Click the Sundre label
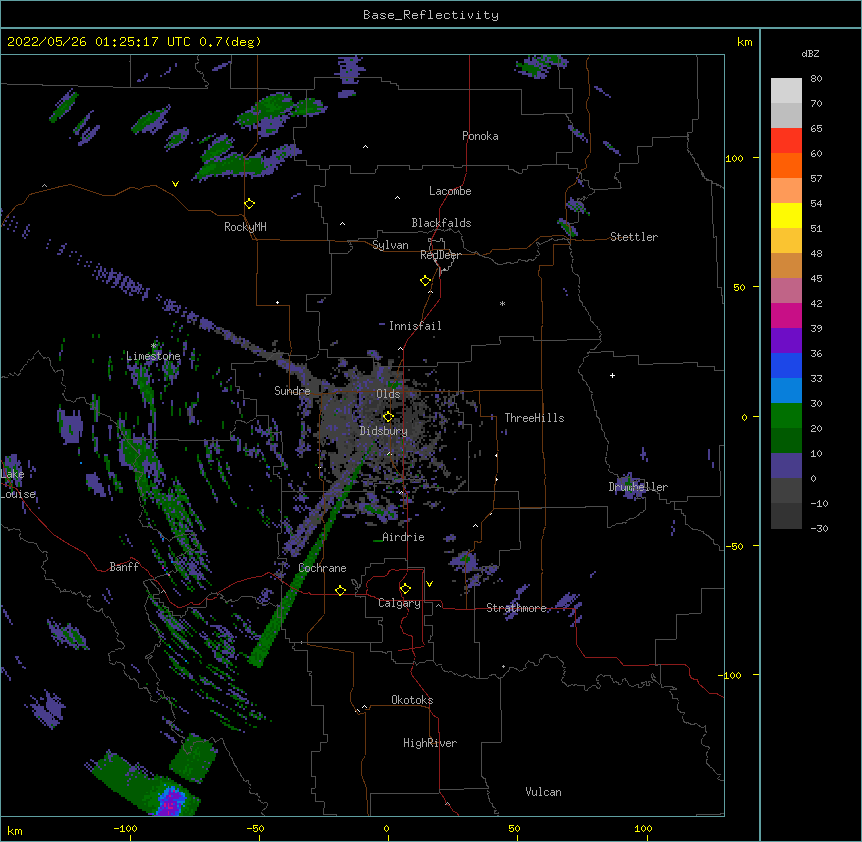The width and height of the screenshot is (862, 842). (x=292, y=391)
